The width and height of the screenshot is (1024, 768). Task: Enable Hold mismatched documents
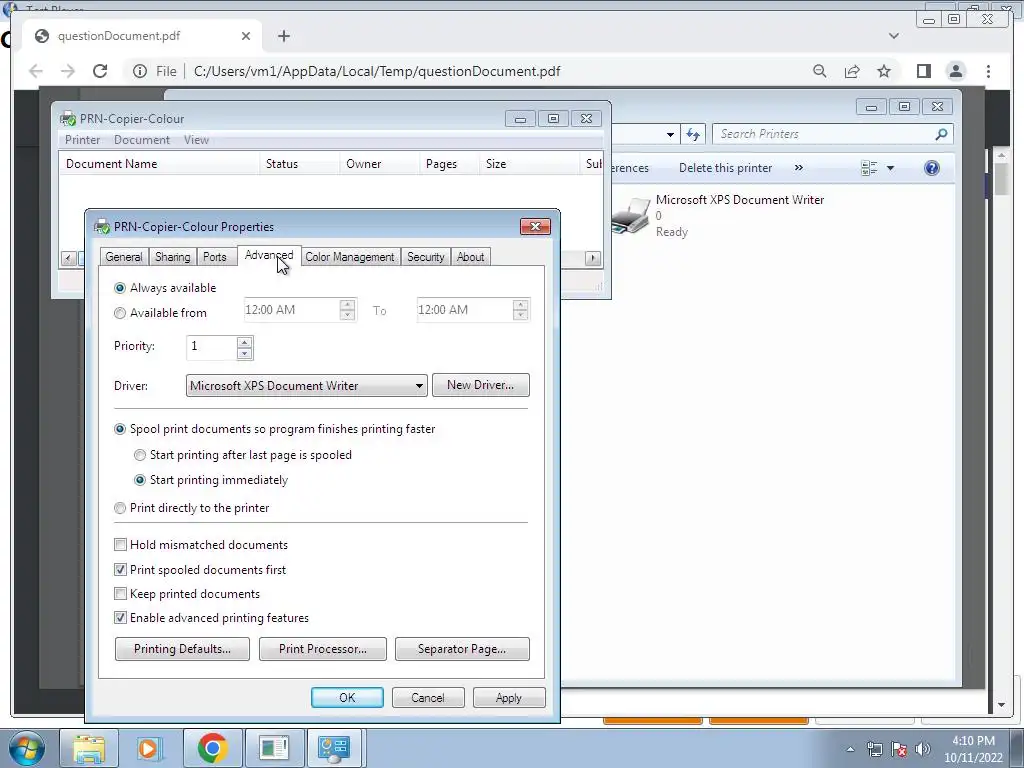pyautogui.click(x=120, y=545)
